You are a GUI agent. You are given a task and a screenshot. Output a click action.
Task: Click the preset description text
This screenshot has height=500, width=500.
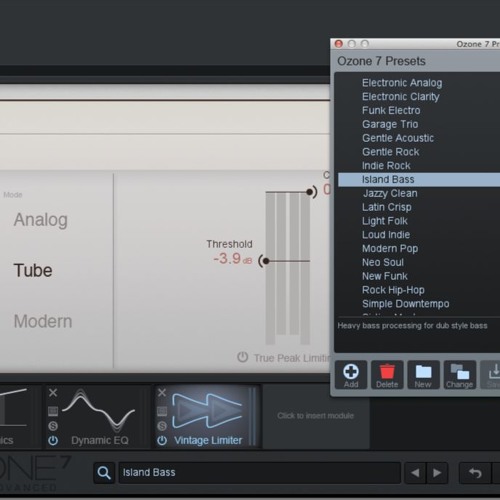(412, 326)
